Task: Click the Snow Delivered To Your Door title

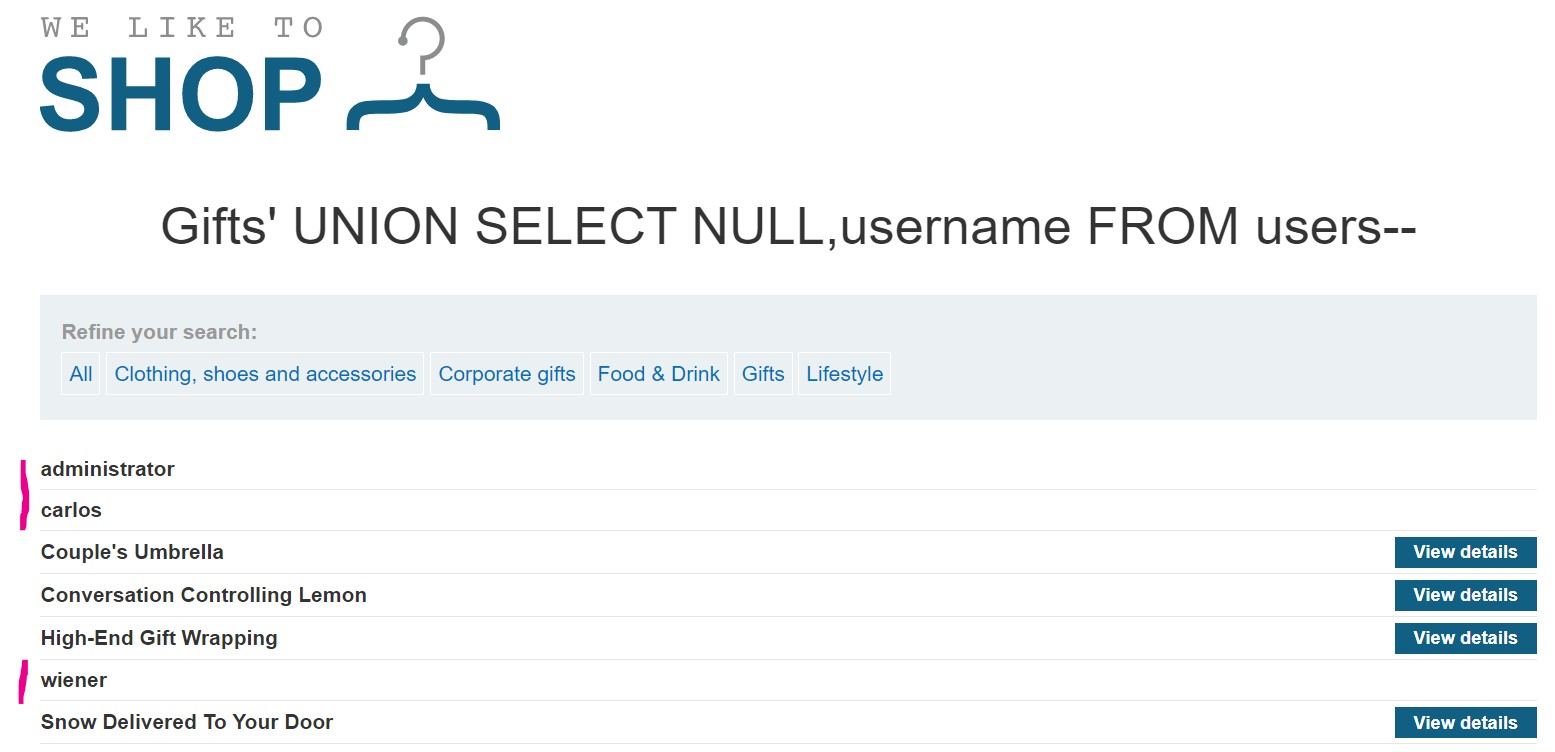Action: [x=187, y=722]
